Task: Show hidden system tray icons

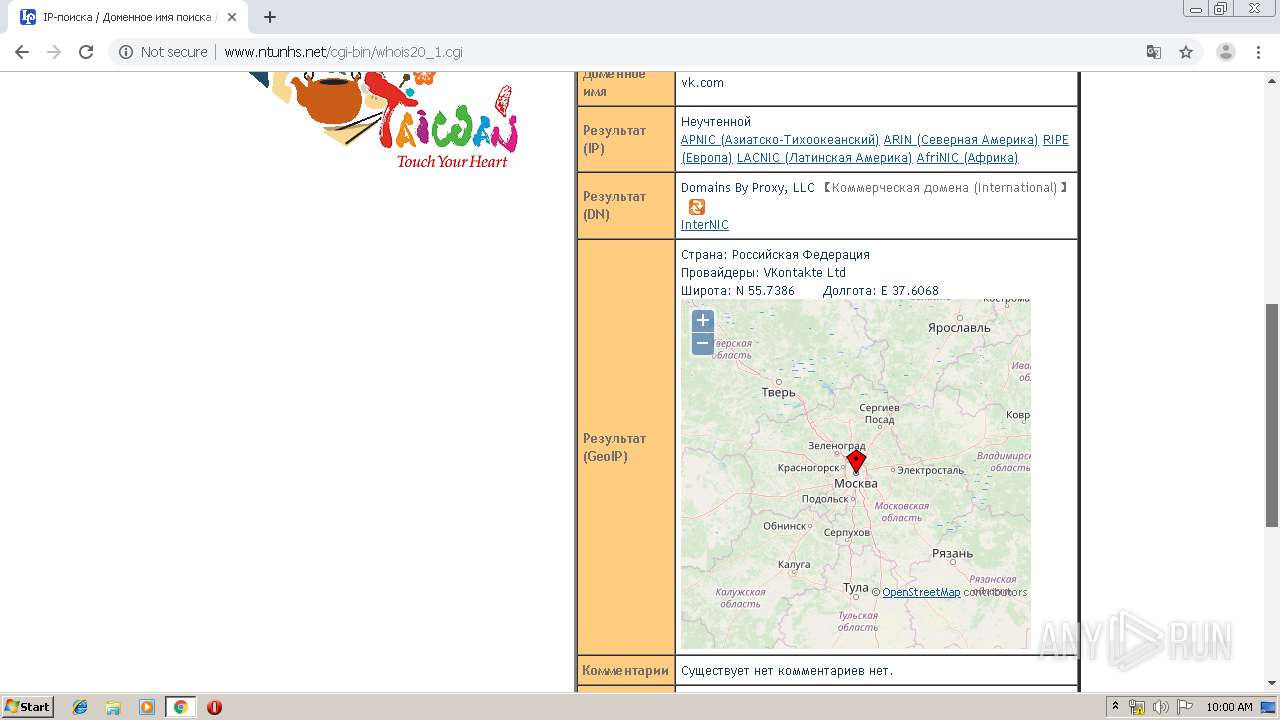Action: (x=1116, y=707)
